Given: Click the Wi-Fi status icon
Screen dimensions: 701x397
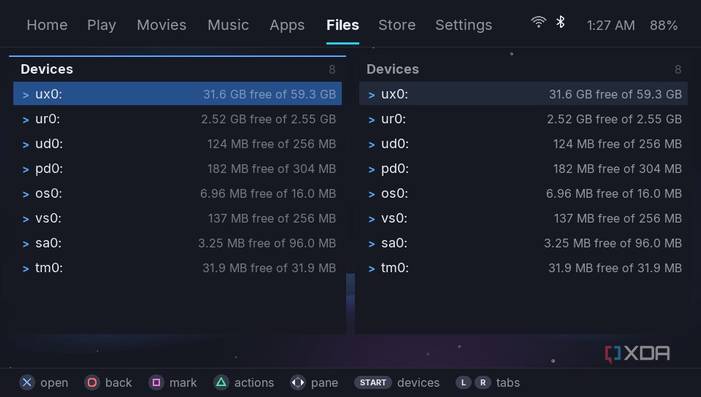Looking at the screenshot, I should (538, 22).
